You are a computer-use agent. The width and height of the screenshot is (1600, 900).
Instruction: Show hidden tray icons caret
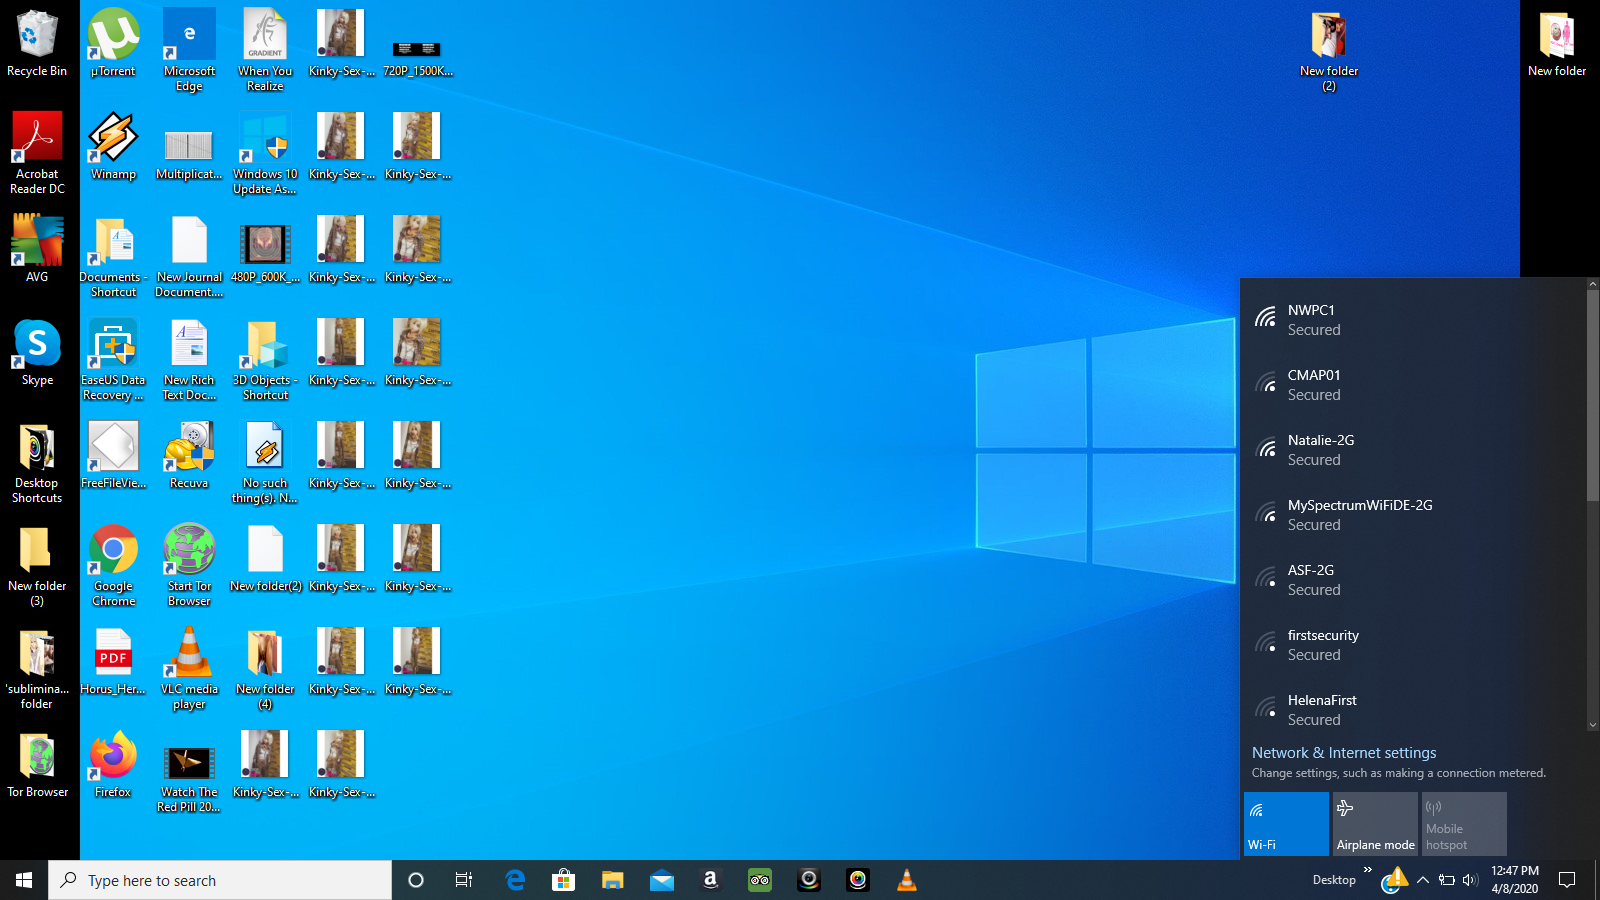point(1422,880)
